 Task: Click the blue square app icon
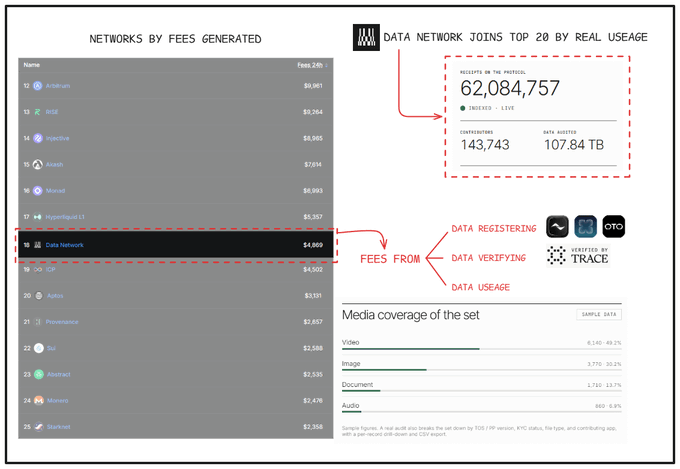(585, 226)
